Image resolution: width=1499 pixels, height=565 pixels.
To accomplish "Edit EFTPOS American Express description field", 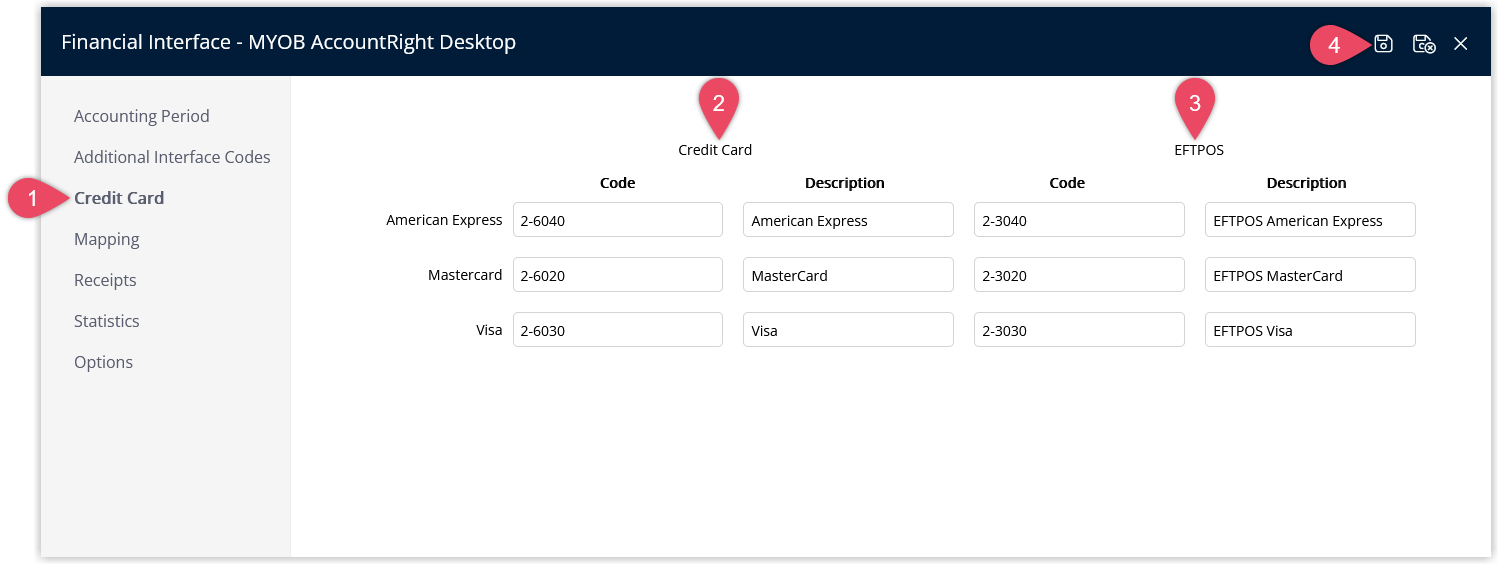I will pyautogui.click(x=1310, y=220).
